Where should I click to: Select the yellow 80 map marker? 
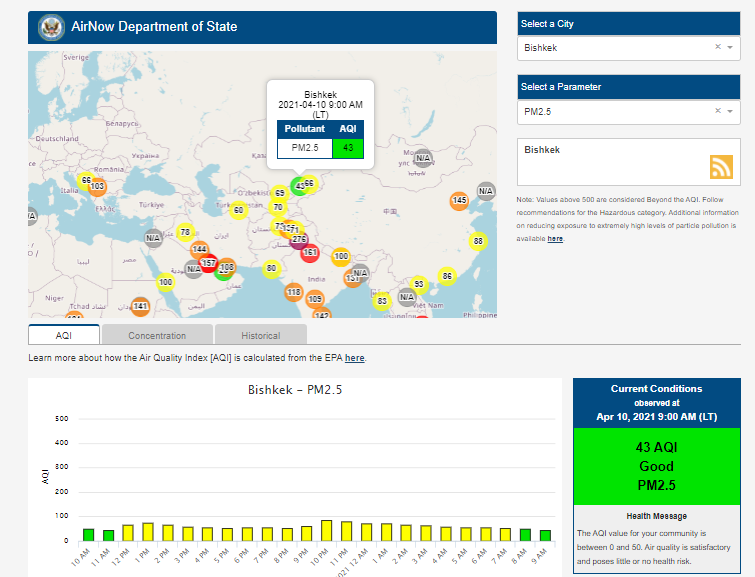(x=271, y=268)
